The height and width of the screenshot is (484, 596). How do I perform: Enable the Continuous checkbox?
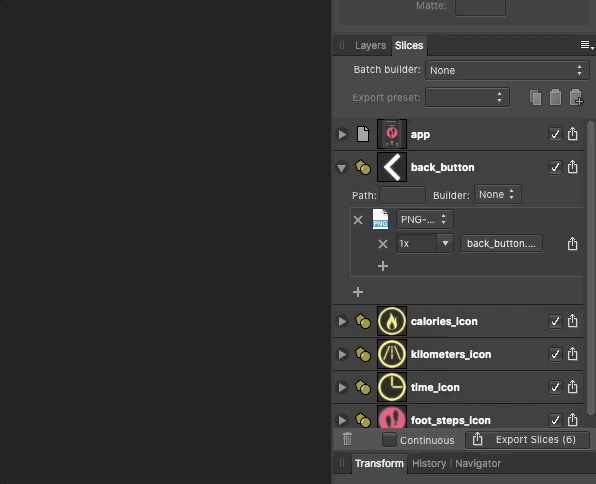tap(389, 440)
